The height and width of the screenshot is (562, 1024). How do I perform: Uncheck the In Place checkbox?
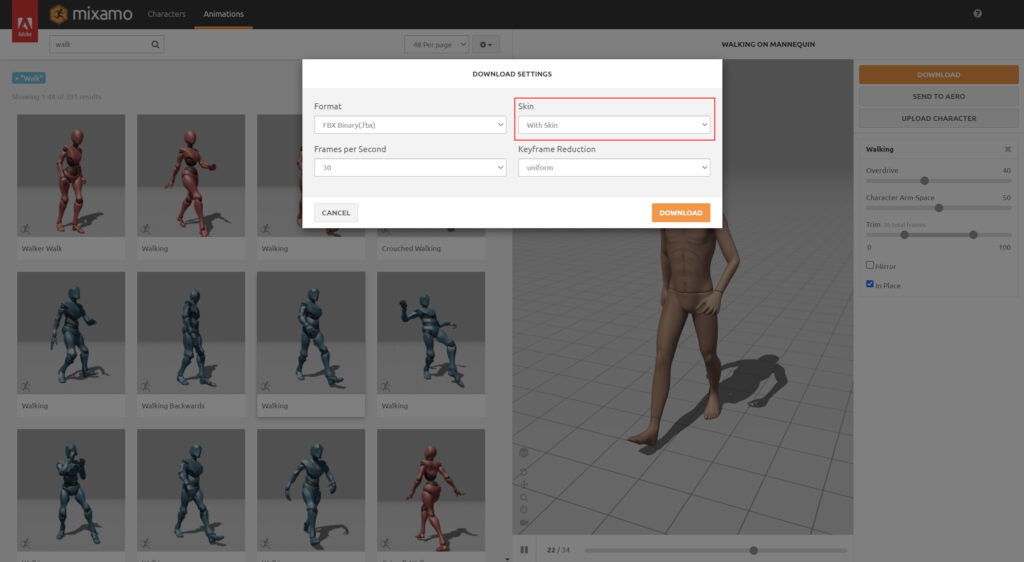870,285
